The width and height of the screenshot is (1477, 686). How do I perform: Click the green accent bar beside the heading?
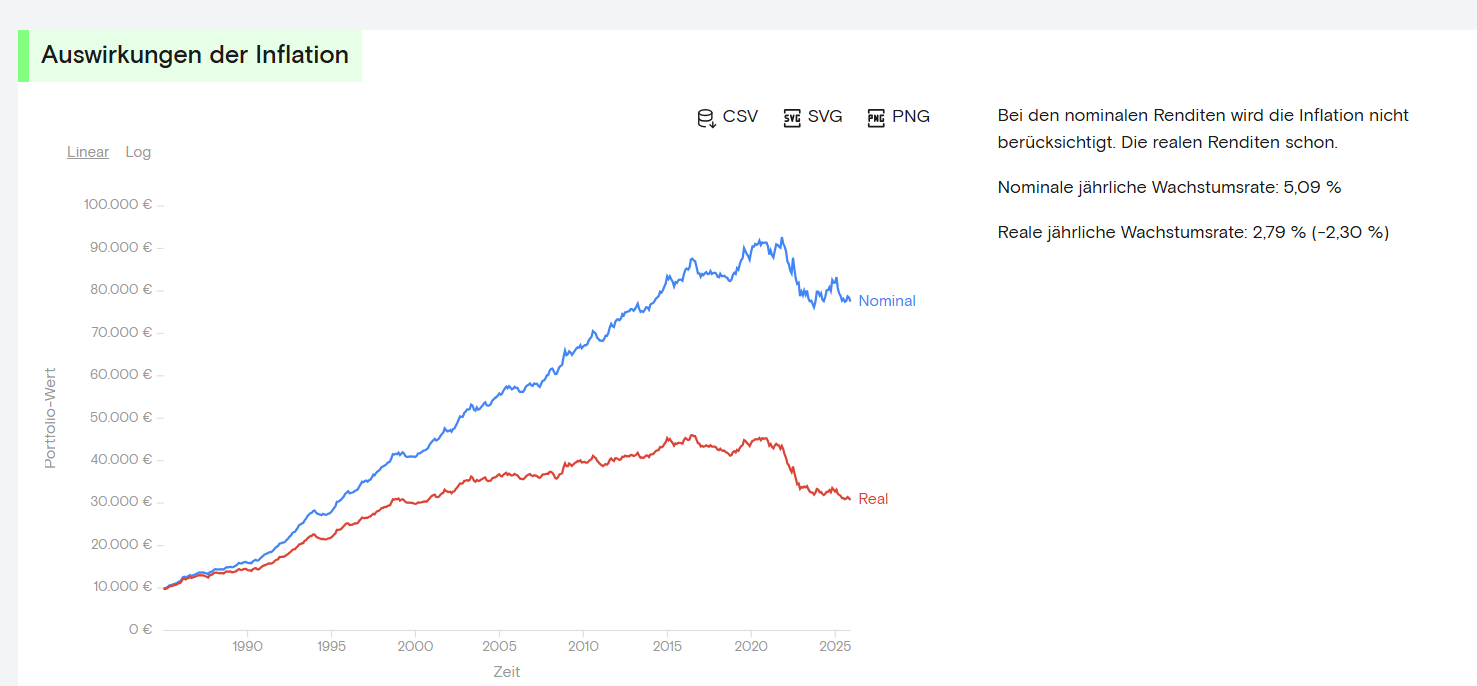pyautogui.click(x=23, y=56)
